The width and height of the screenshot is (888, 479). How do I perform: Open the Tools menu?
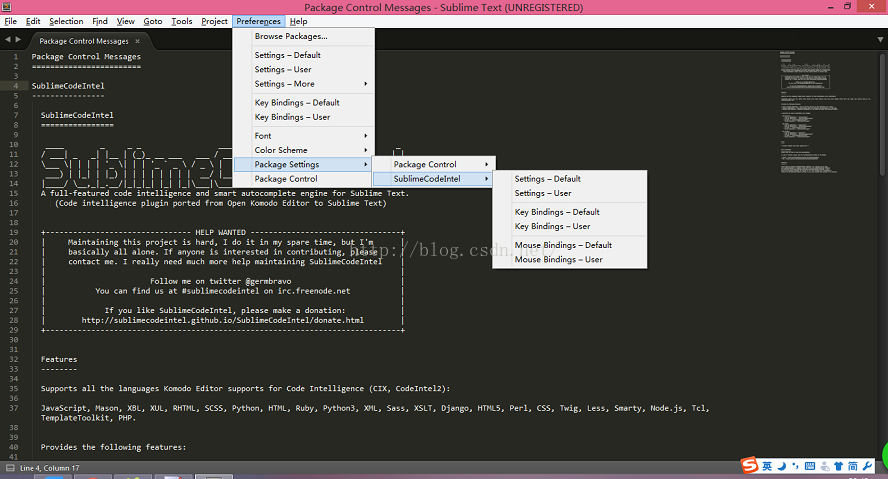click(182, 21)
